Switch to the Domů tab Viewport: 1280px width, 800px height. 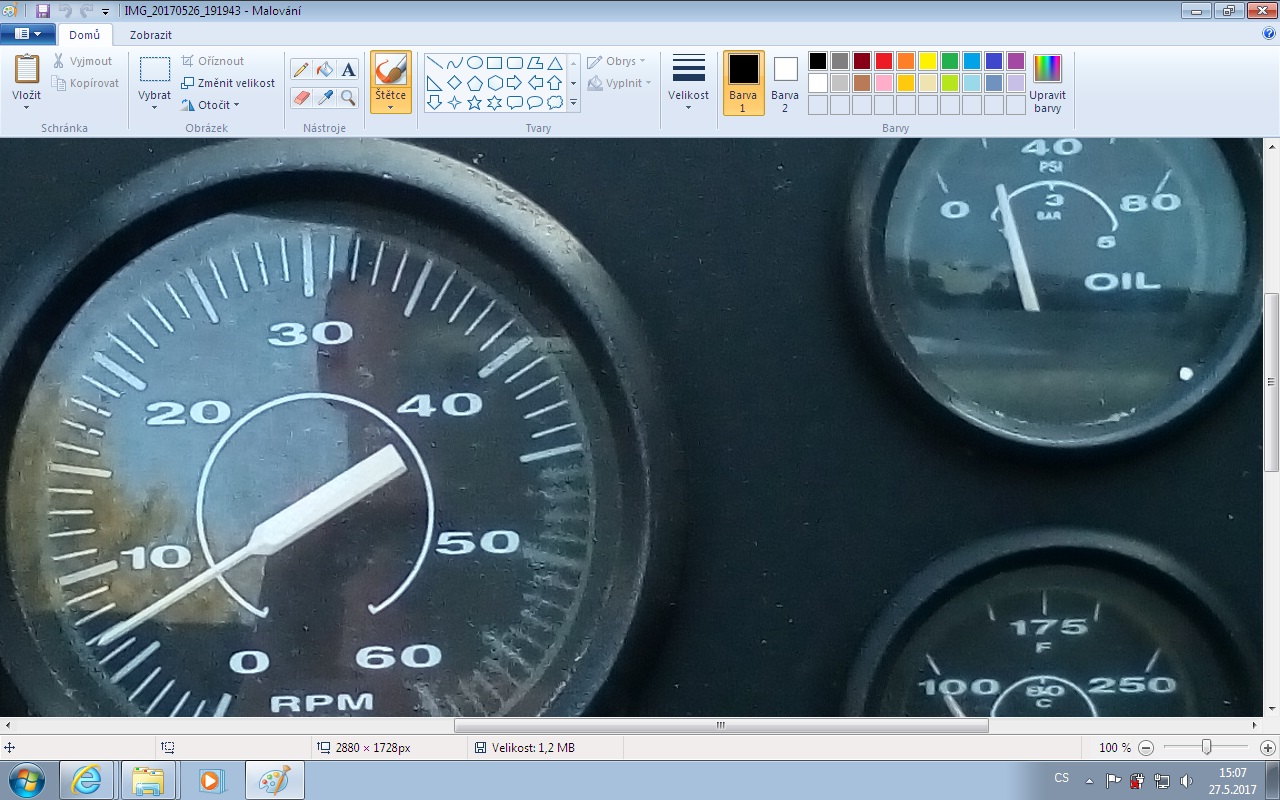tap(85, 35)
